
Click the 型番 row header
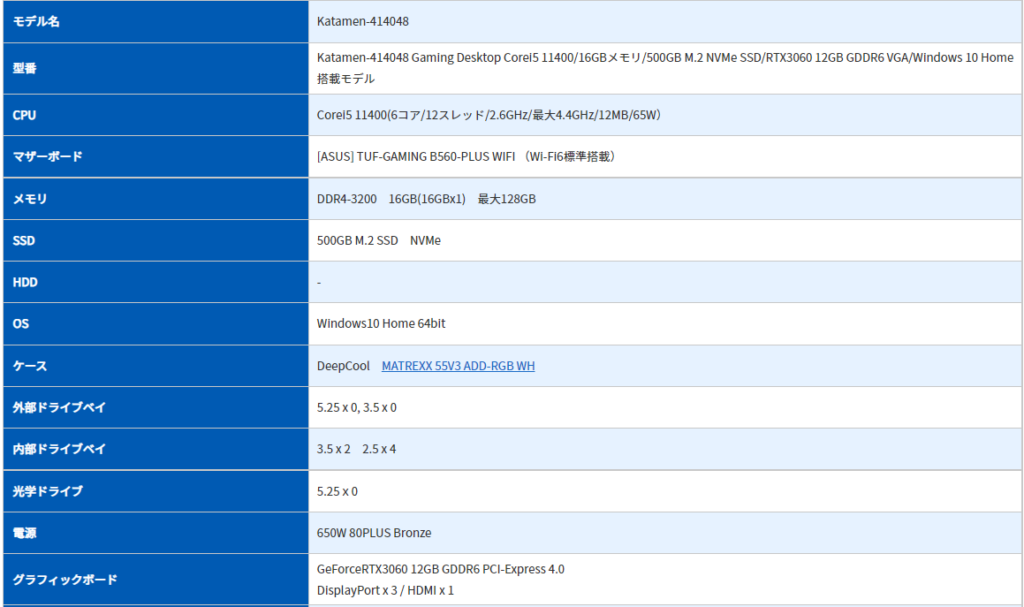[x=25, y=68]
